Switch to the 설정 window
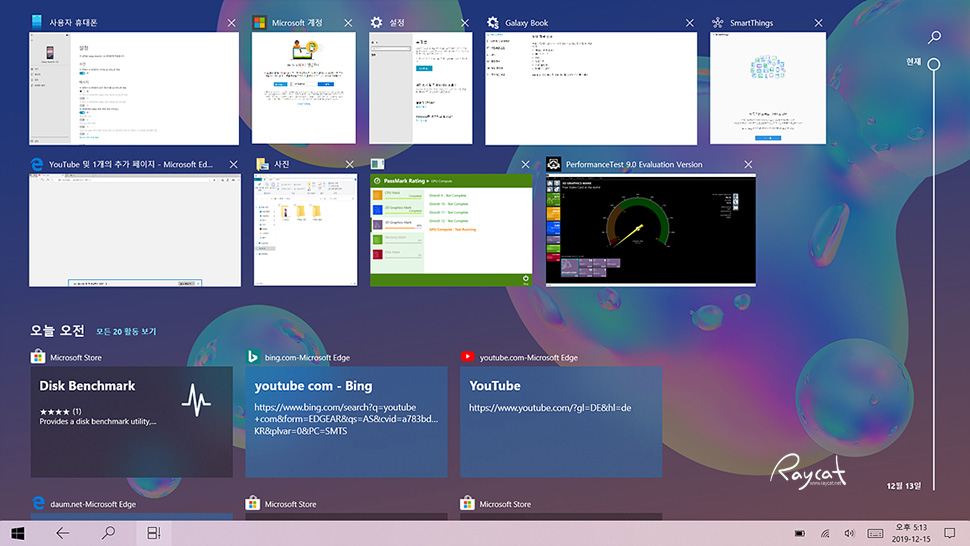This screenshot has width=970, height=546. pyautogui.click(x=421, y=88)
